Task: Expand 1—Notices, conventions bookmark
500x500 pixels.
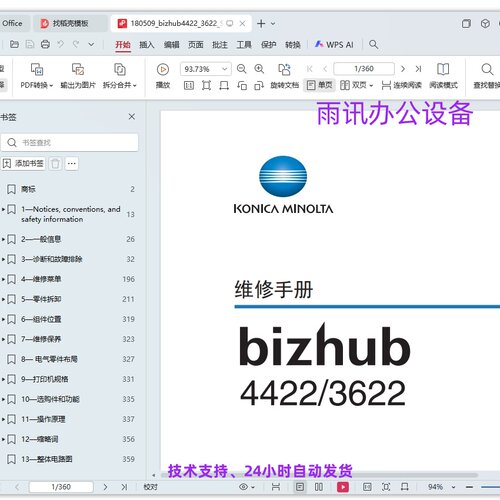Action: (3, 209)
